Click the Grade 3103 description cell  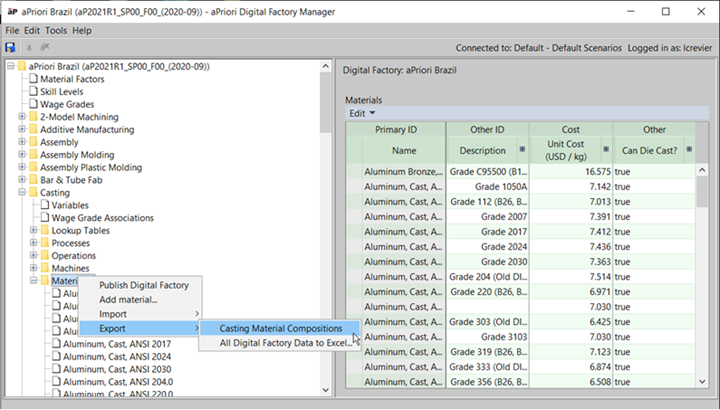pos(487,337)
